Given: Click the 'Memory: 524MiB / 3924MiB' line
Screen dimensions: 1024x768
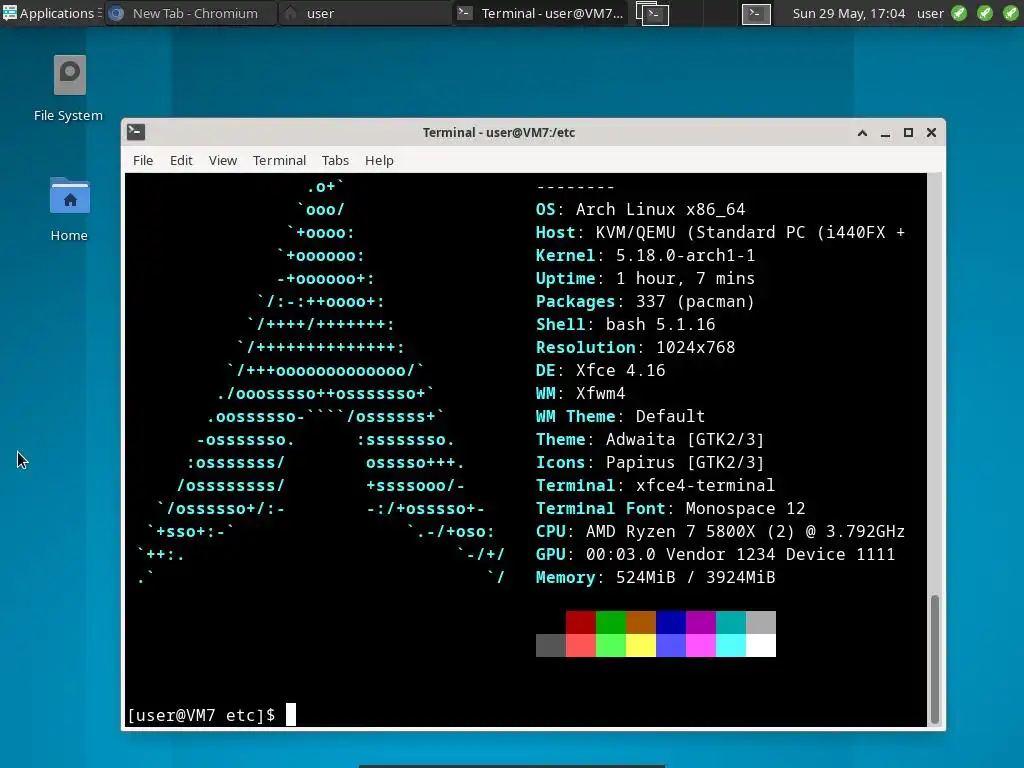Looking at the screenshot, I should point(656,577).
